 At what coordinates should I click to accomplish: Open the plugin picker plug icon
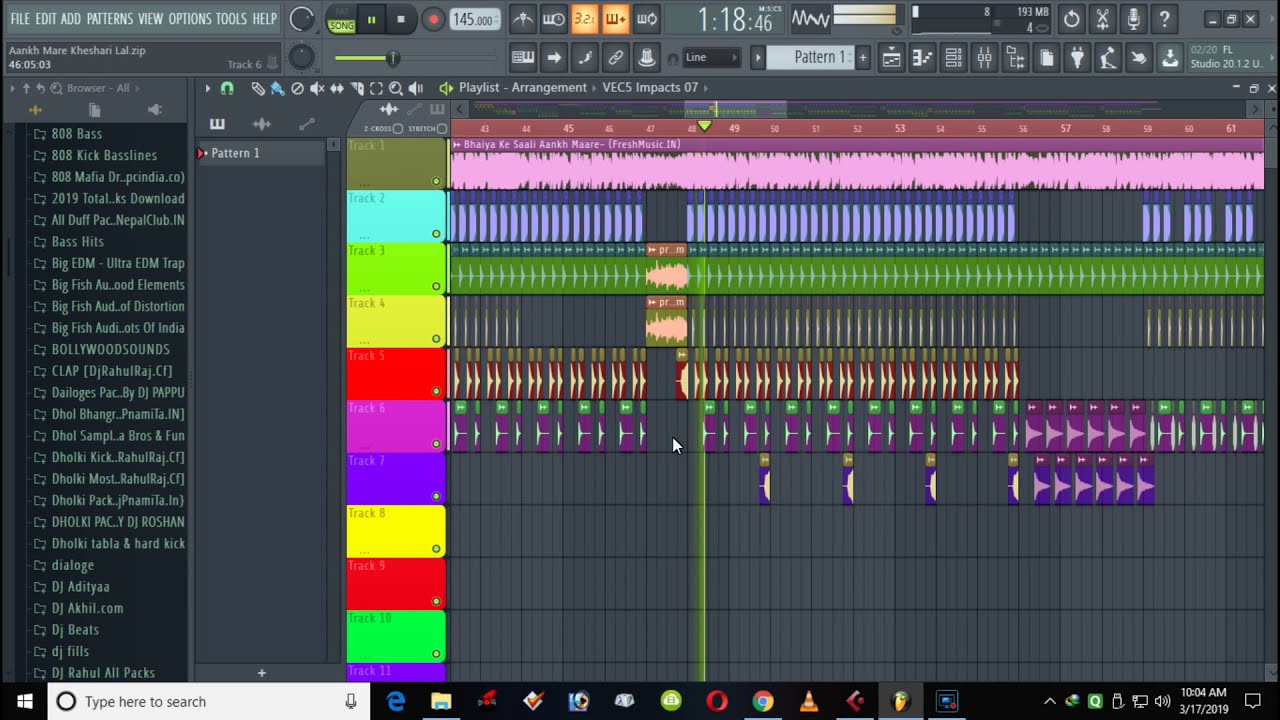(x=1077, y=58)
